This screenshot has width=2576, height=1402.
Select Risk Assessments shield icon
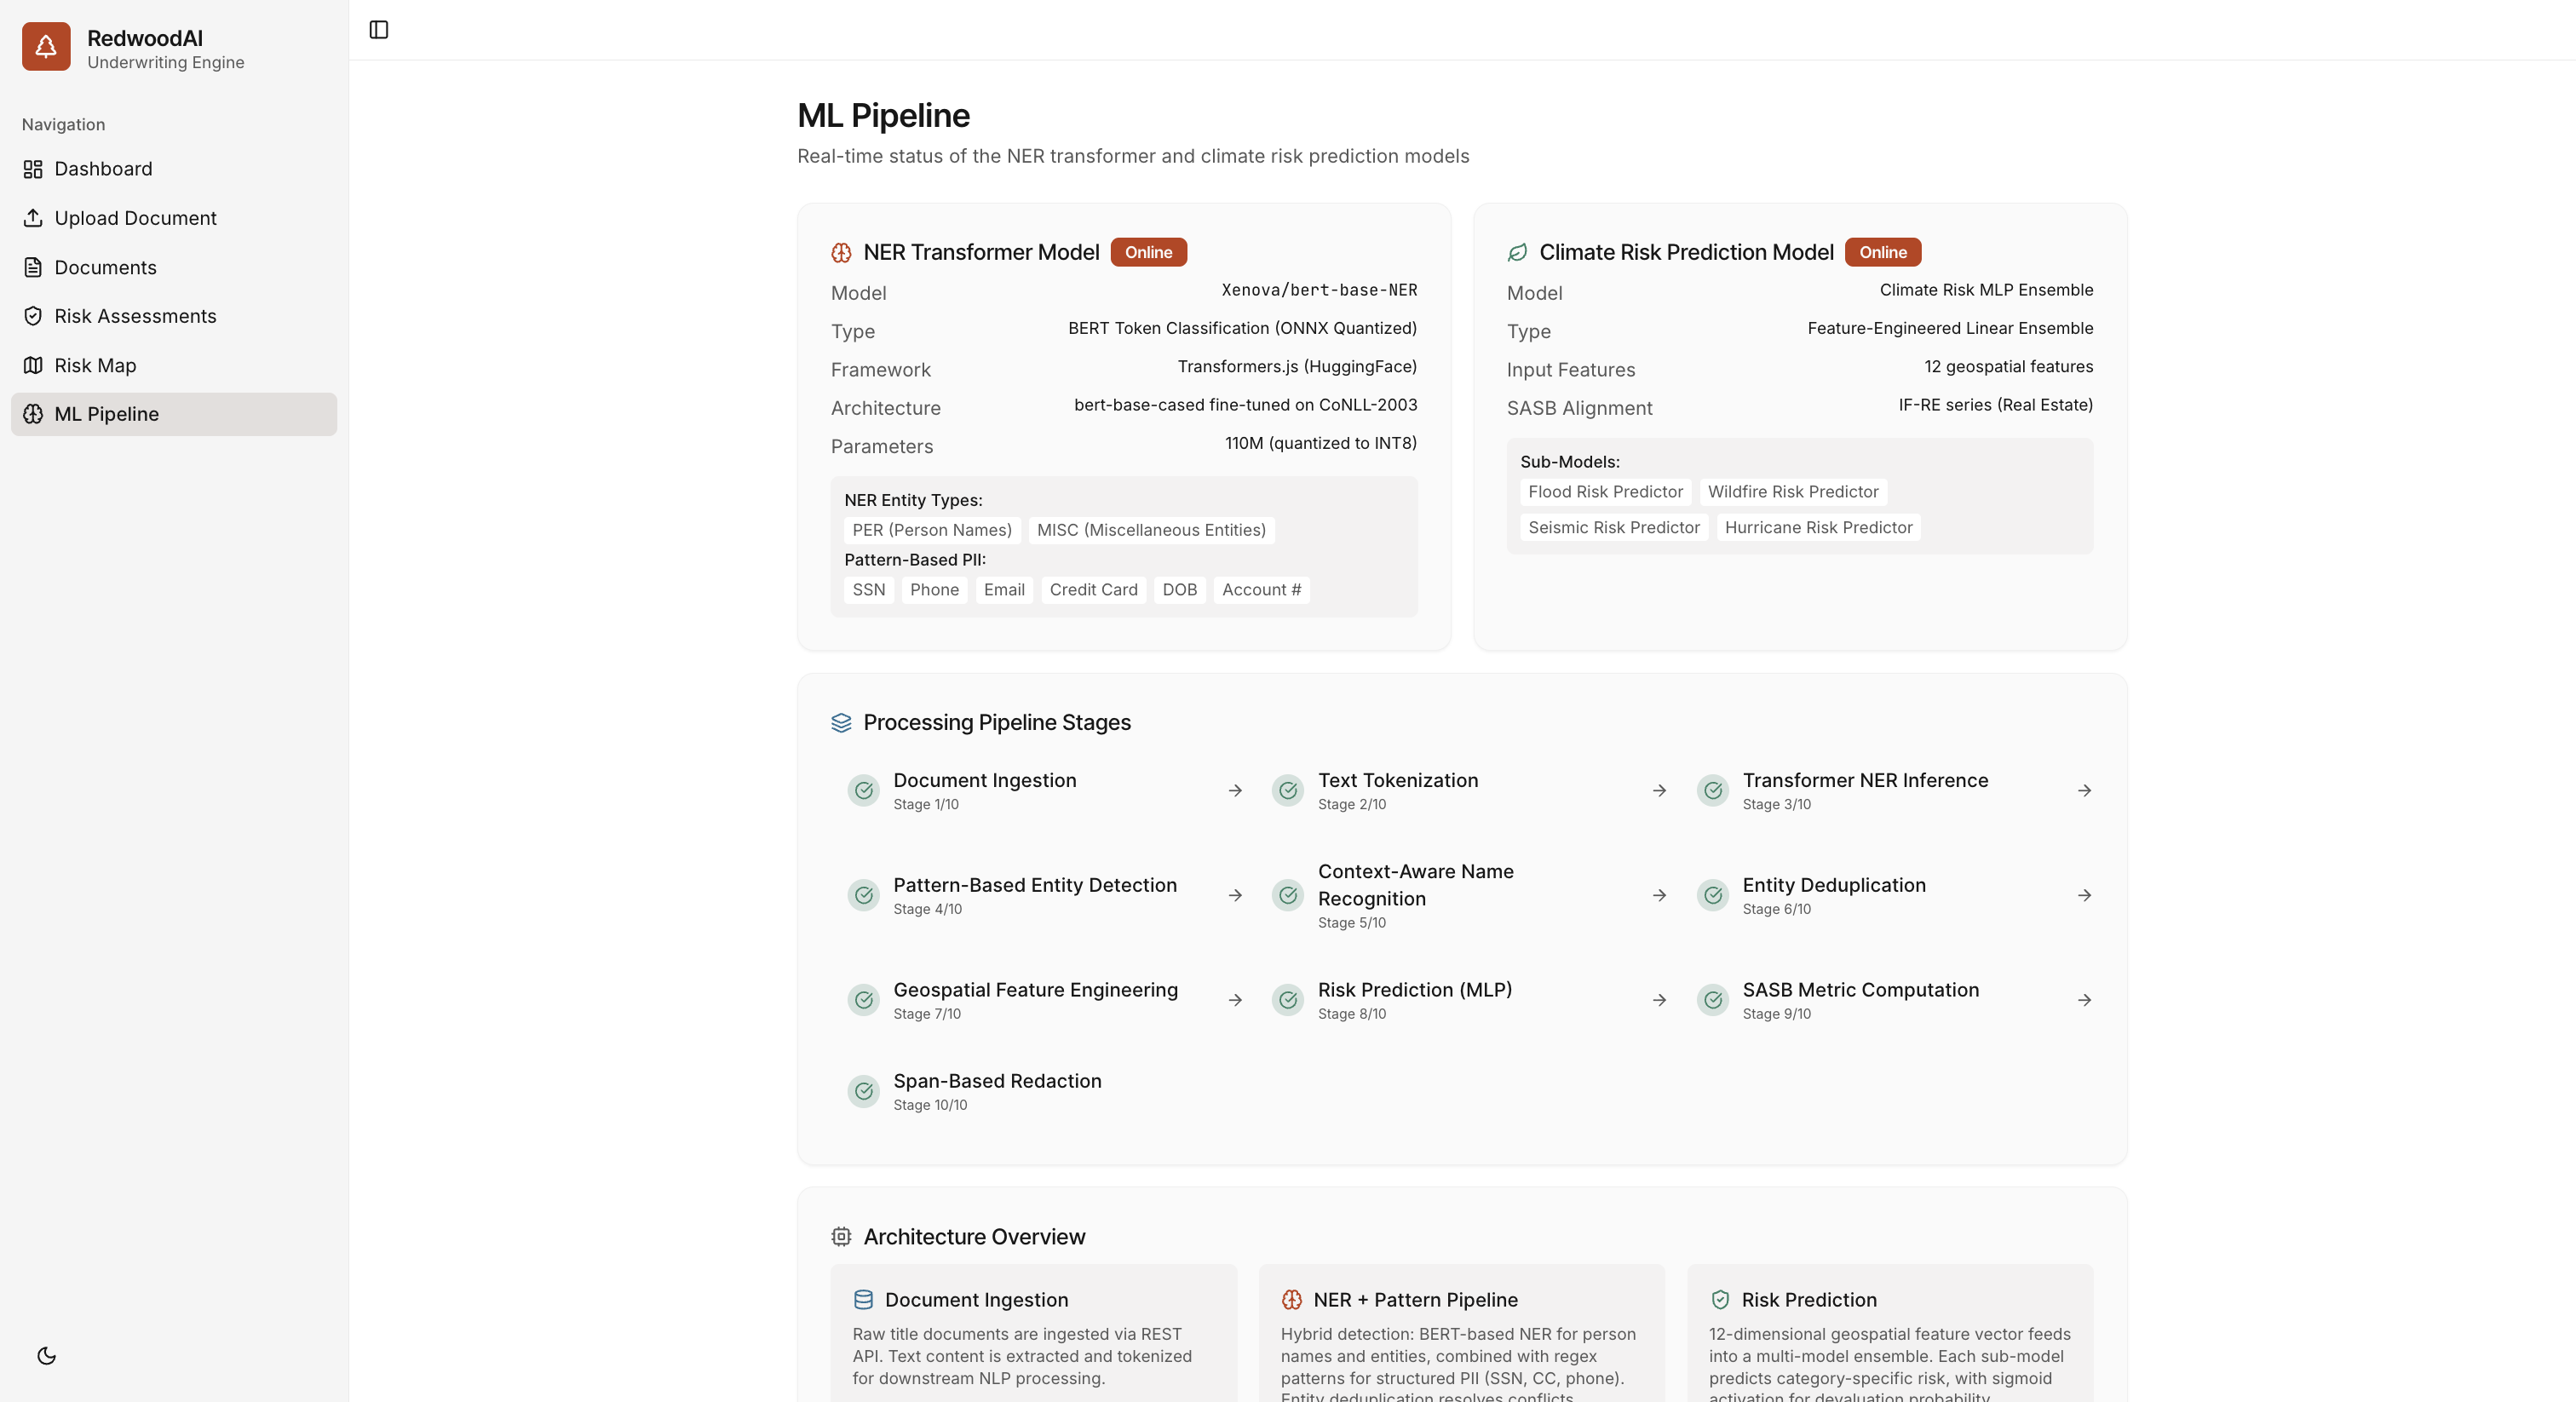click(33, 316)
